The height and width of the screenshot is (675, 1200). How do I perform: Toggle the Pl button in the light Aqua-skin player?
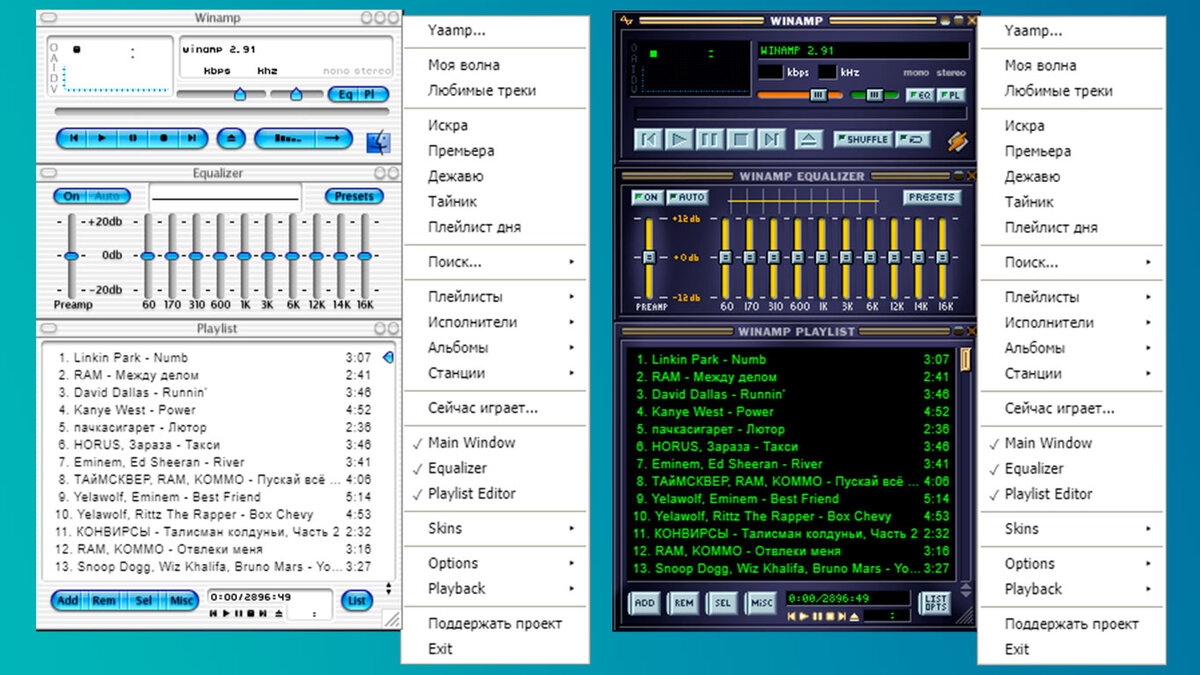371,94
